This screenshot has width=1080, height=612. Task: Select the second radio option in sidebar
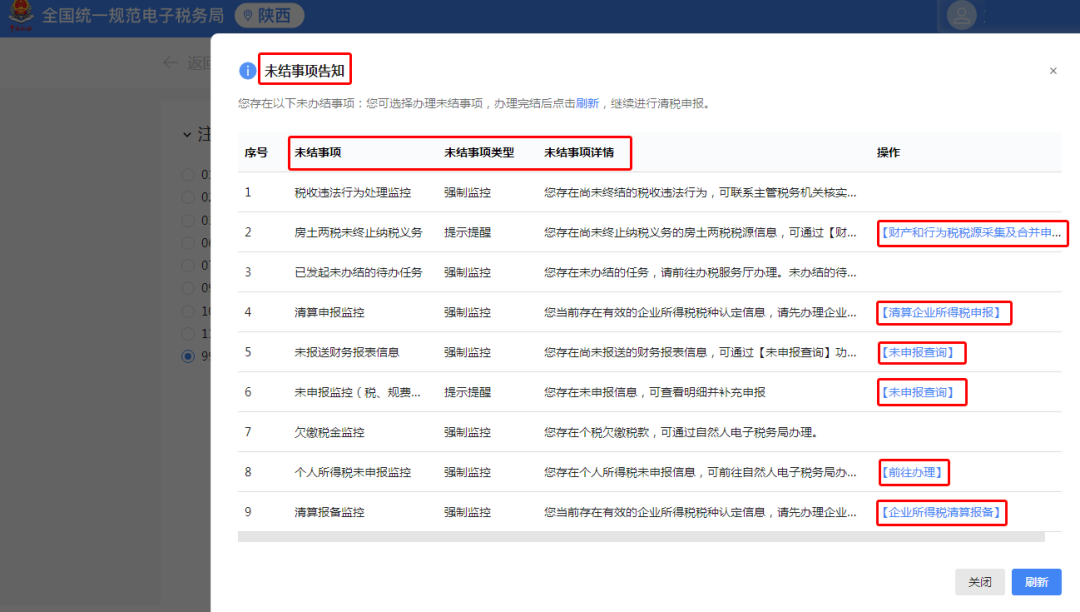[x=186, y=198]
